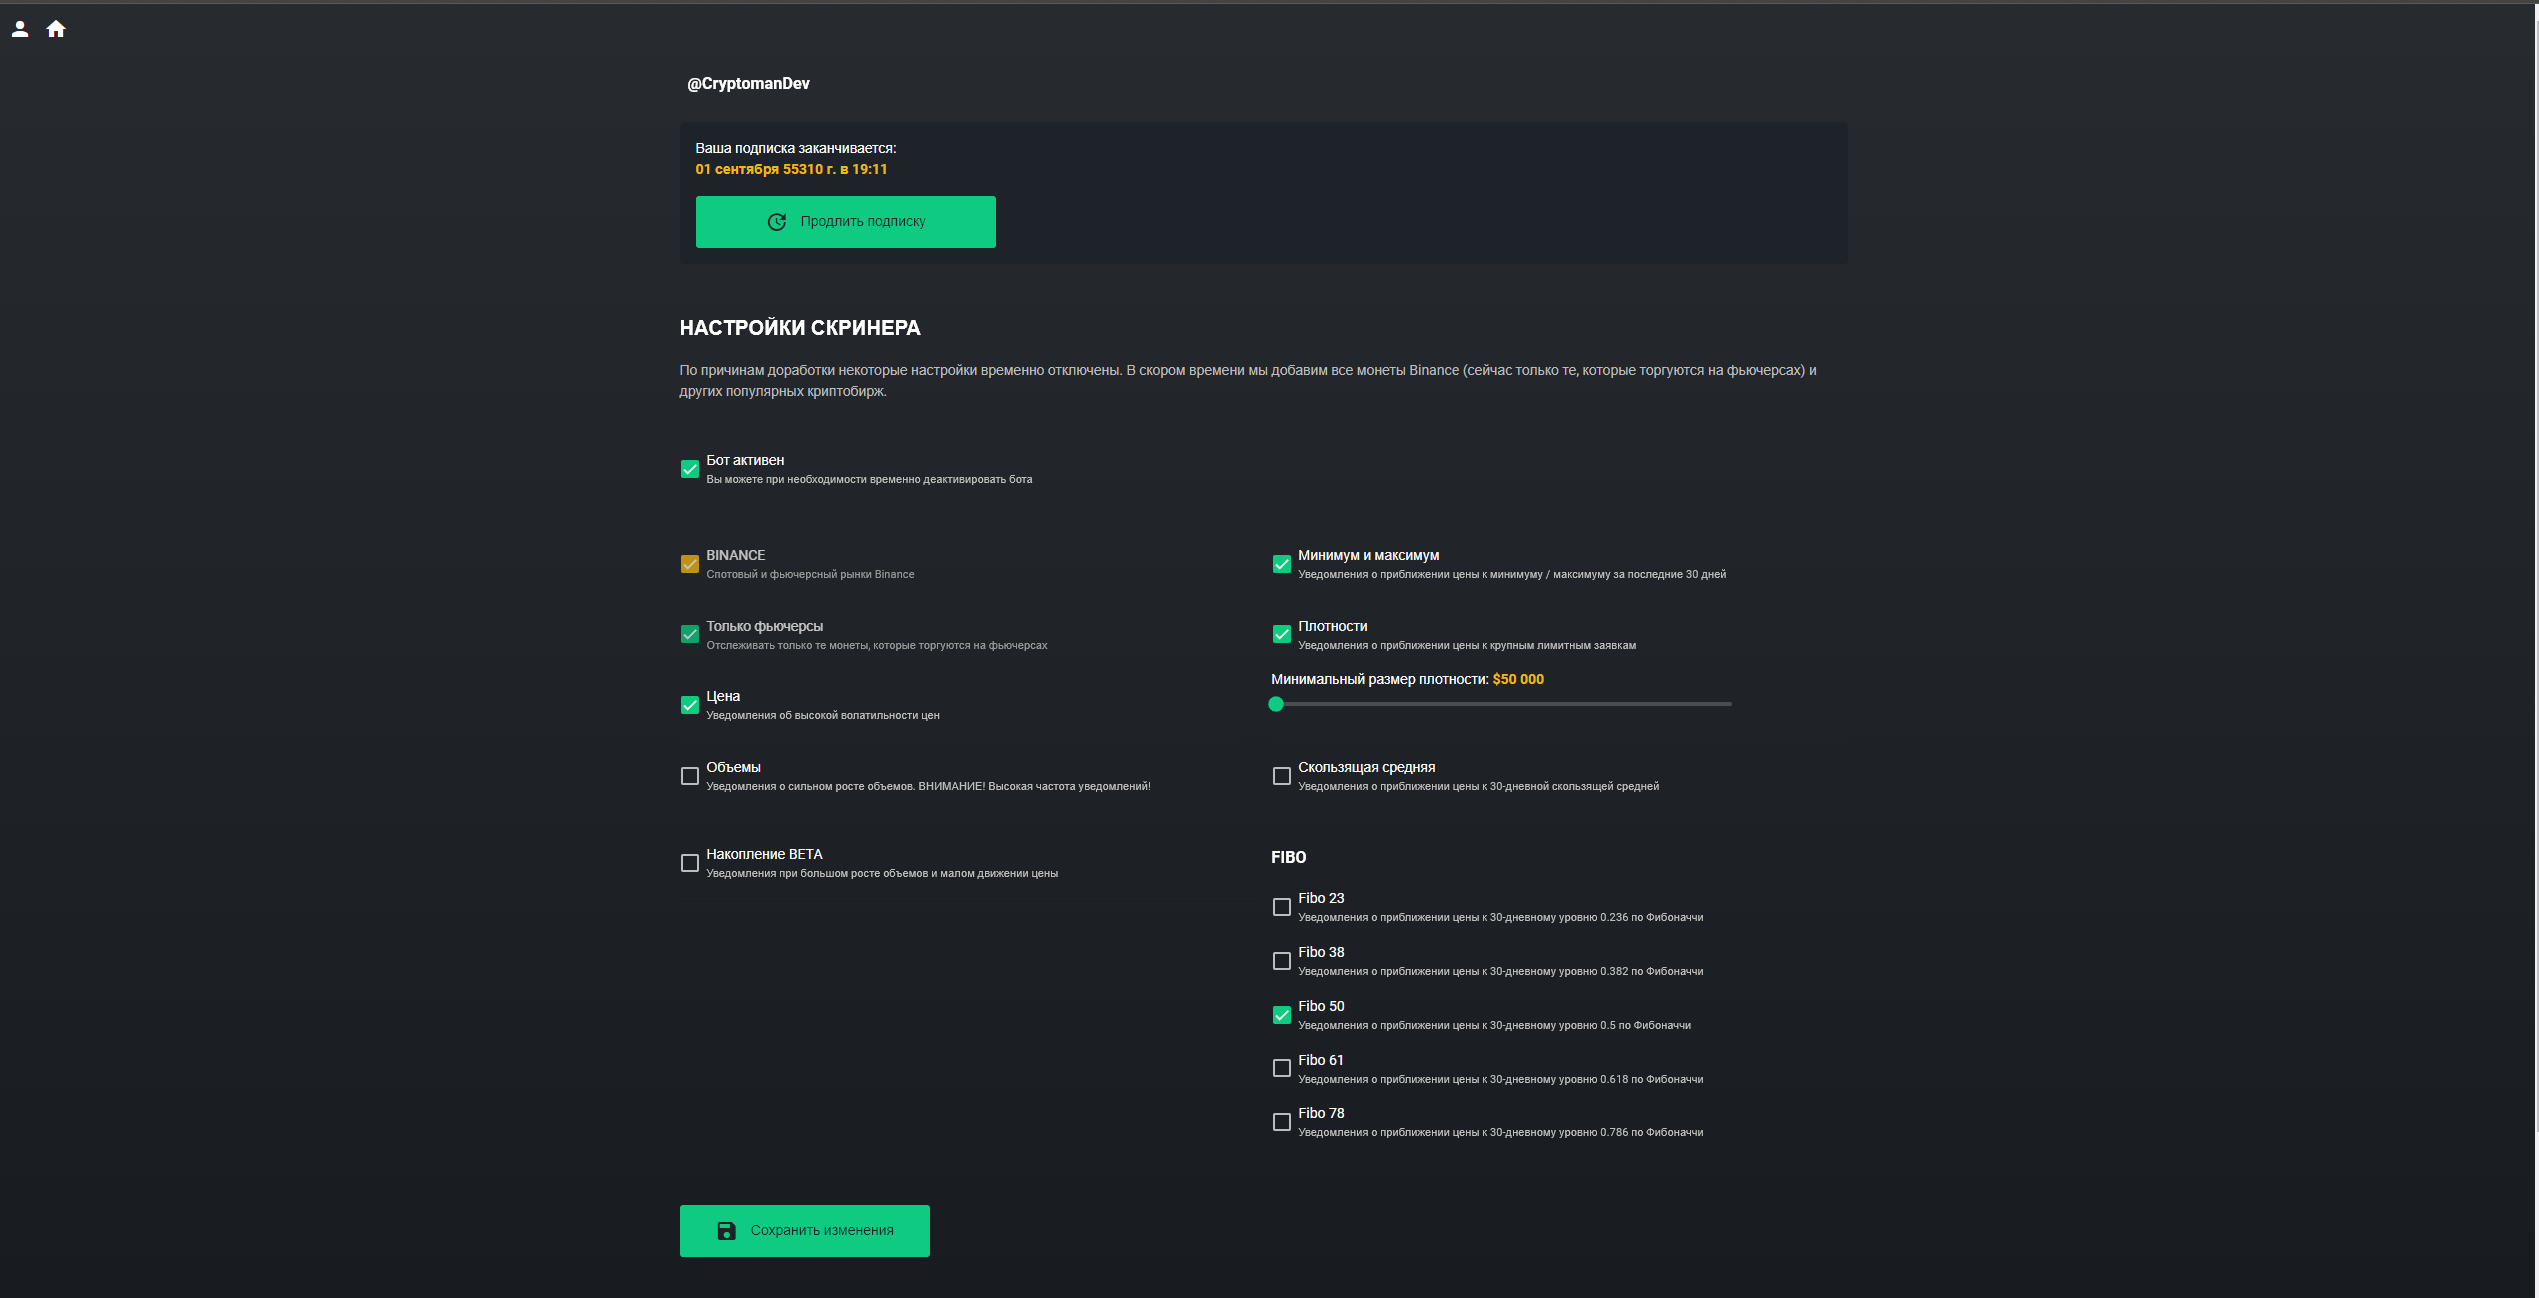Click Продлить подписку button
This screenshot has height=1298, width=2539.
tap(845, 222)
